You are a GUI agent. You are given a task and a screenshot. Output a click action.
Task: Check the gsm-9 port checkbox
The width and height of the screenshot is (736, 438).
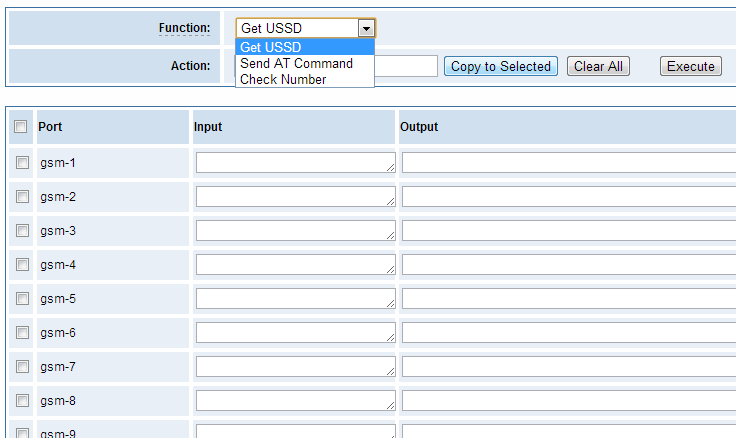(22, 433)
